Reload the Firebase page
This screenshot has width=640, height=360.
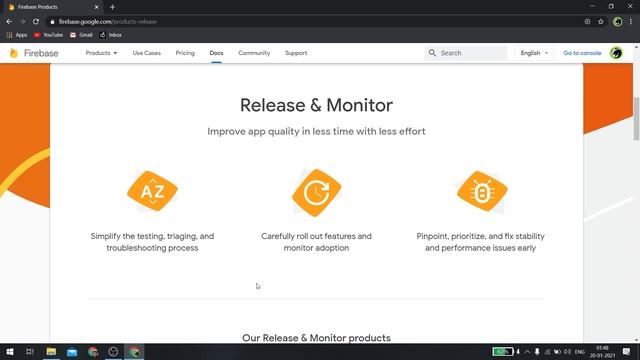[x=36, y=22]
